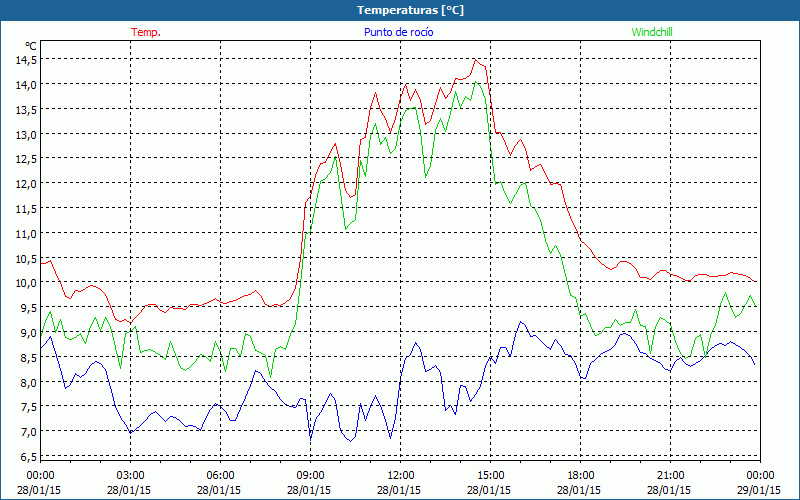Screen dimensions: 800x500
Task: Select the 10,0 y-axis value
Action: click(x=28, y=283)
